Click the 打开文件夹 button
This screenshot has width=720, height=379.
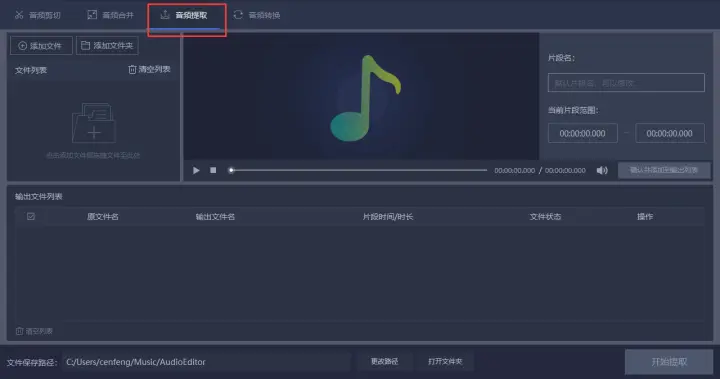445,362
